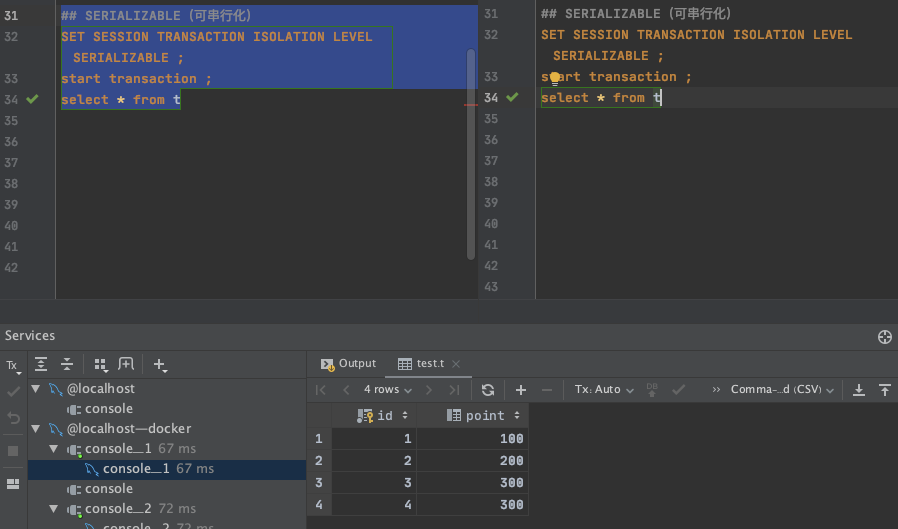Screen dimensions: 898x529
Task: Click the Submit DB upload arrow icon
Action: click(x=652, y=390)
